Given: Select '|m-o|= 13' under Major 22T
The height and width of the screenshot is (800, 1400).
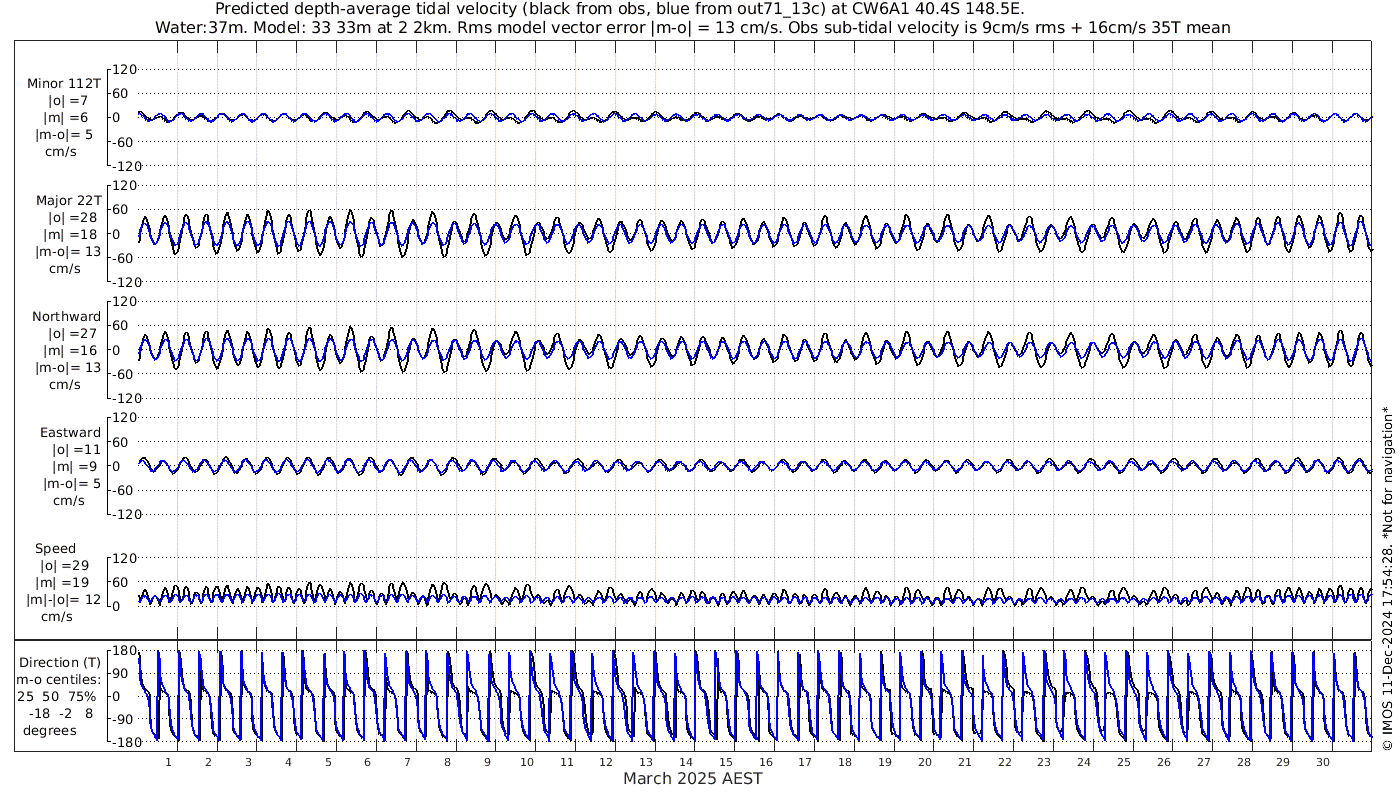Looking at the screenshot, I should pos(69,252).
